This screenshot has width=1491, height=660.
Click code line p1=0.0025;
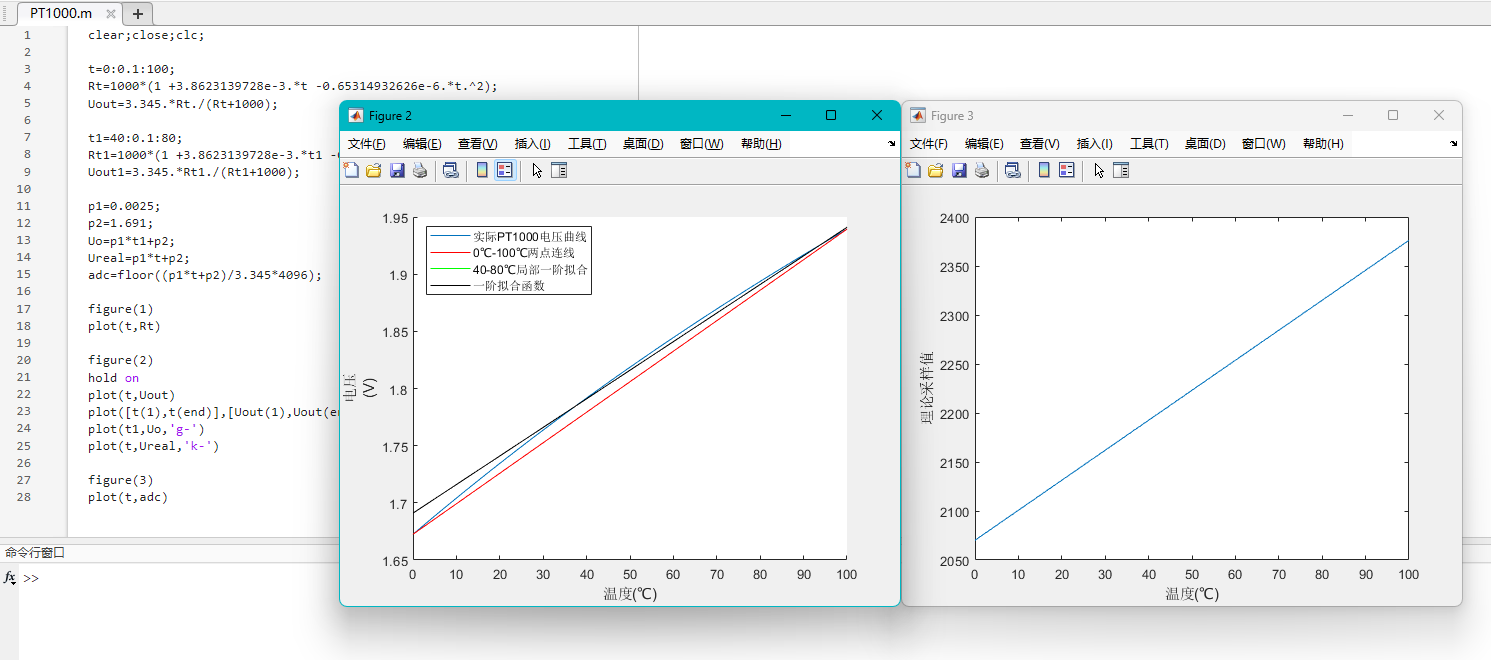pyautogui.click(x=124, y=206)
